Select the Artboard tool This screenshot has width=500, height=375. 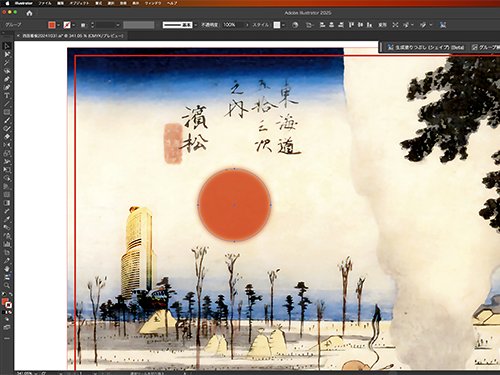7,252
